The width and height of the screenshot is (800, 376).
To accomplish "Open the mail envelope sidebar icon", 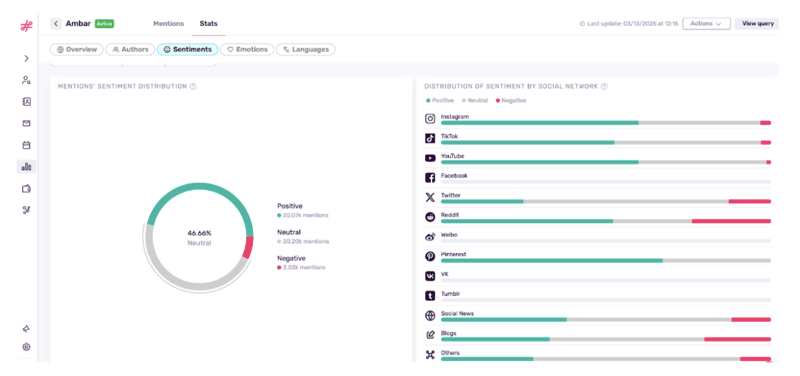I will pyautogui.click(x=27, y=123).
